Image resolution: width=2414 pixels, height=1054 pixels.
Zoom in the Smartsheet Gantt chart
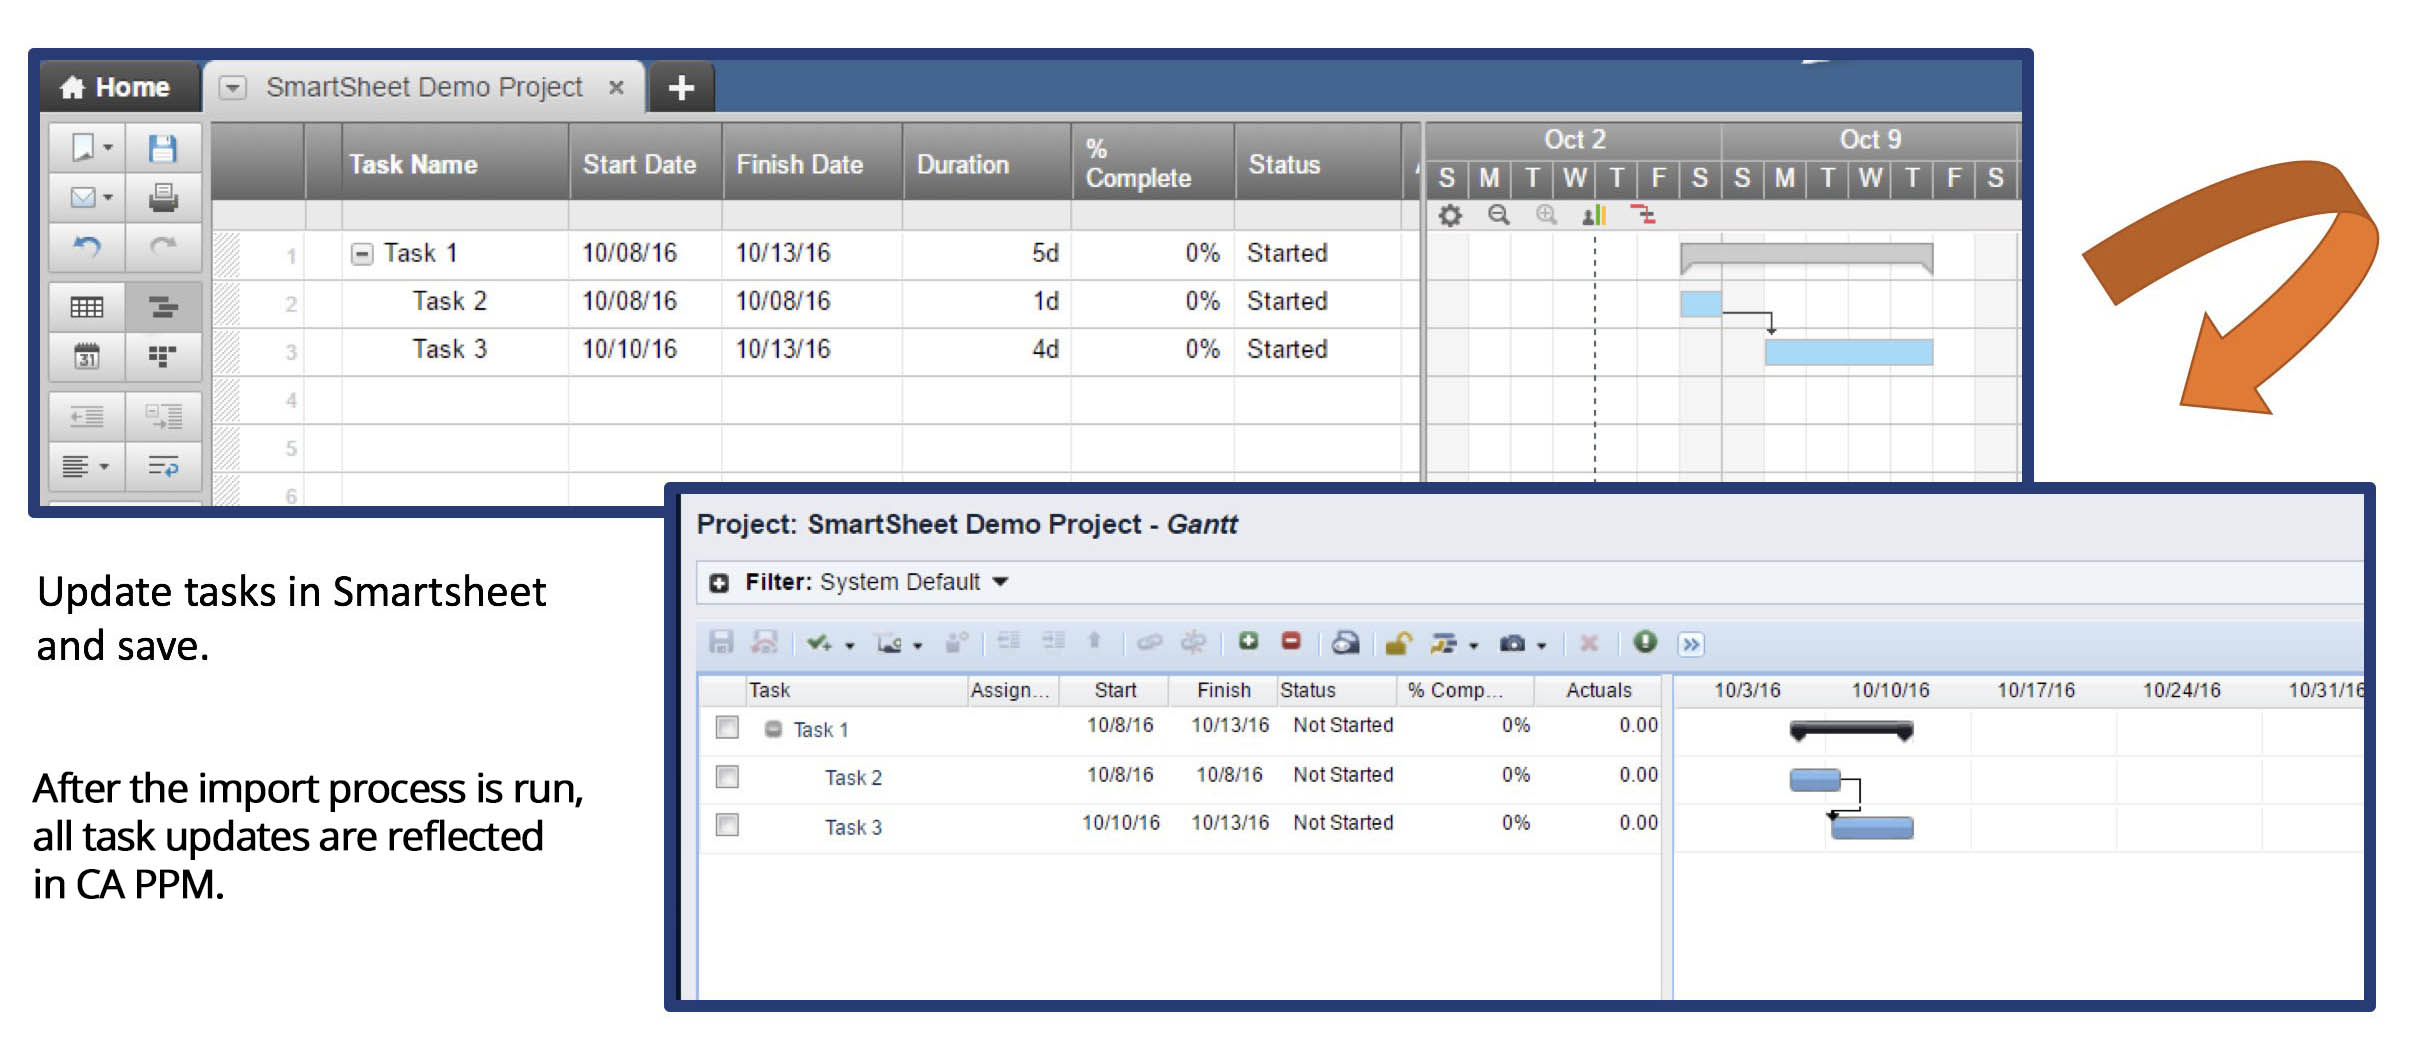pyautogui.click(x=1546, y=215)
